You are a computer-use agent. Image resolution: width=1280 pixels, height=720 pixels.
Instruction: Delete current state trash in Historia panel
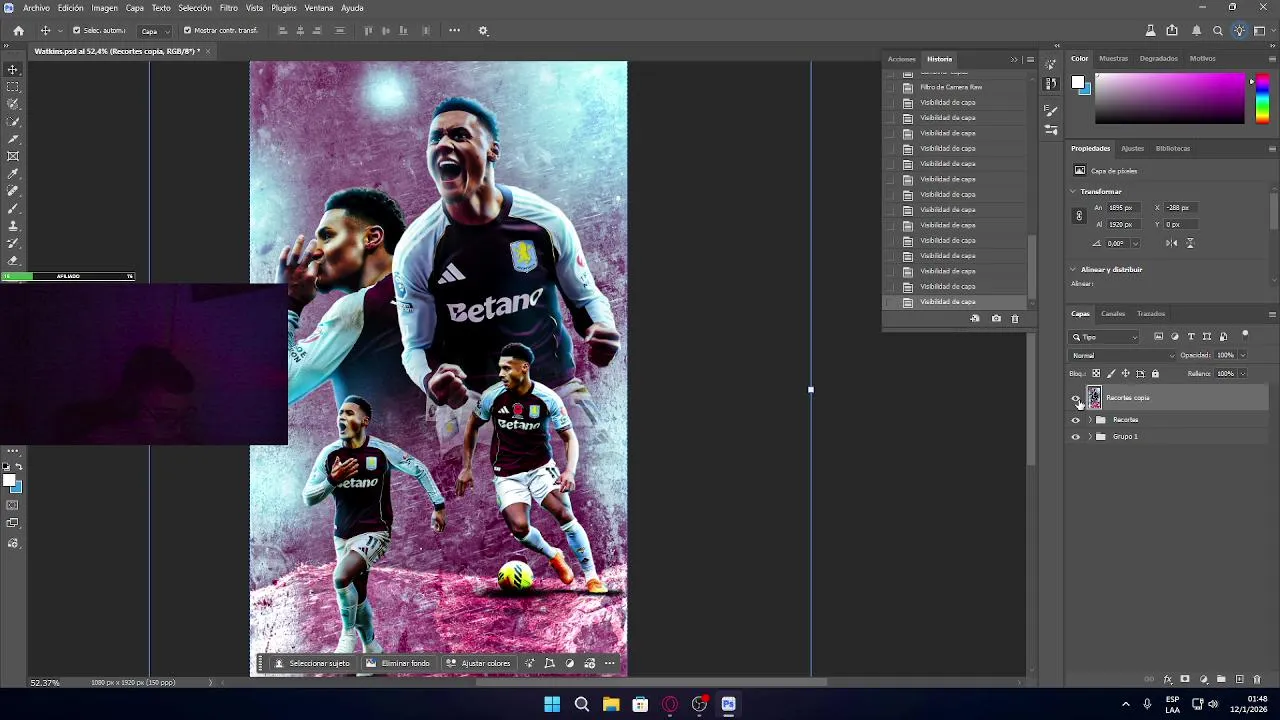pyautogui.click(x=1014, y=318)
